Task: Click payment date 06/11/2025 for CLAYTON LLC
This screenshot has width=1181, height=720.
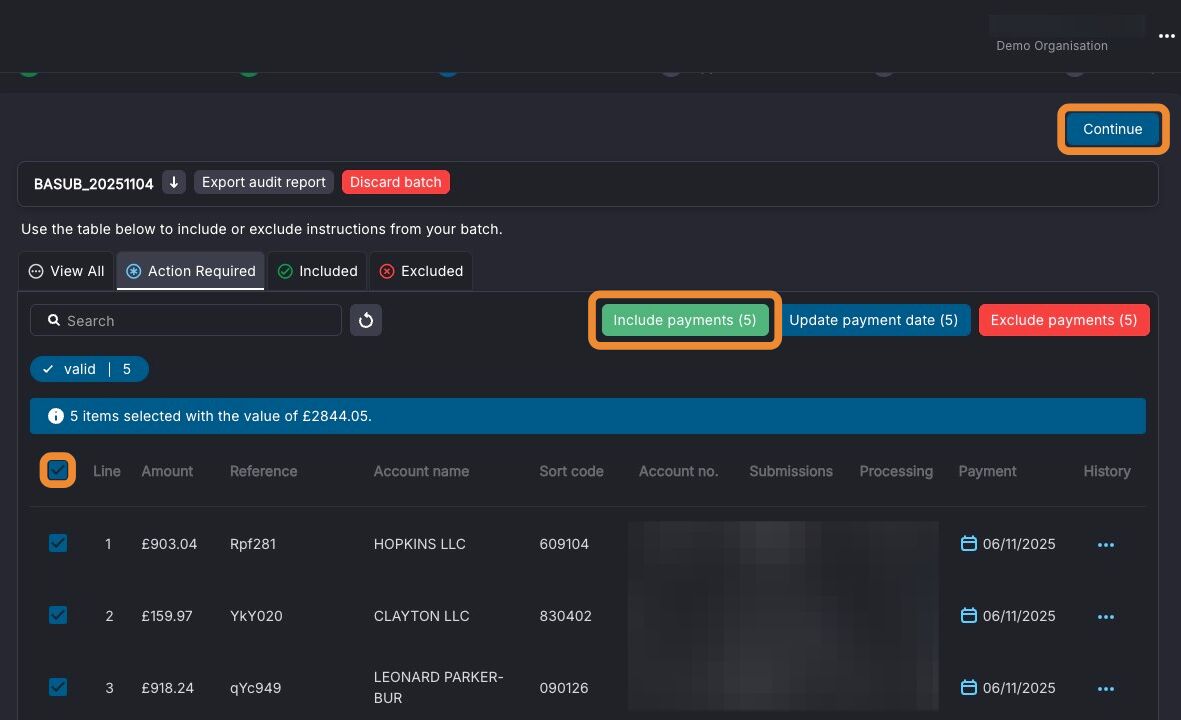Action: point(1019,616)
